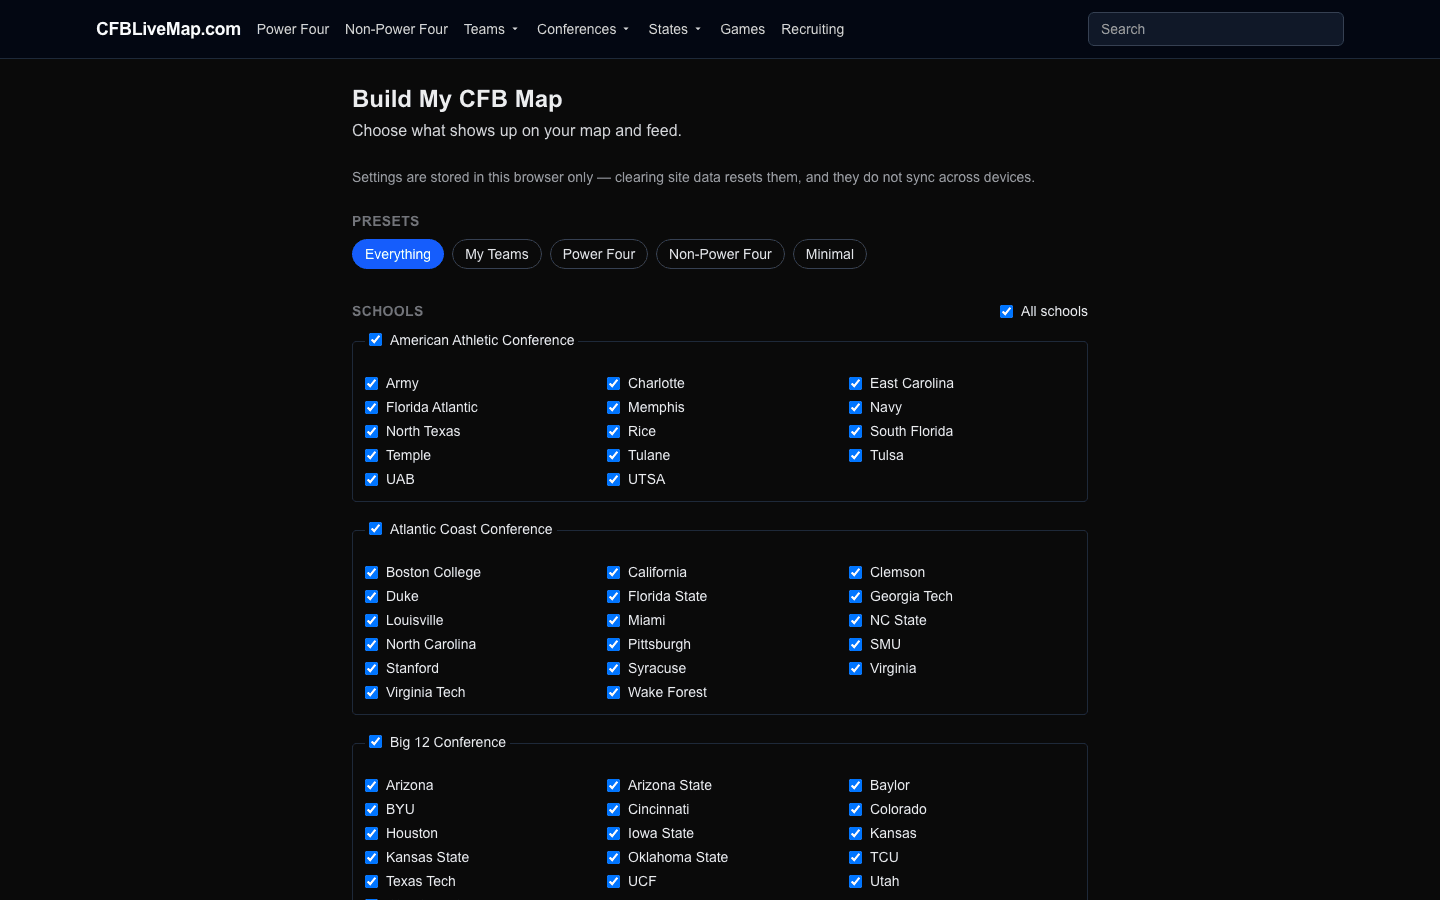The width and height of the screenshot is (1440, 900).
Task: Select the My Teams preset
Action: pyautogui.click(x=497, y=254)
